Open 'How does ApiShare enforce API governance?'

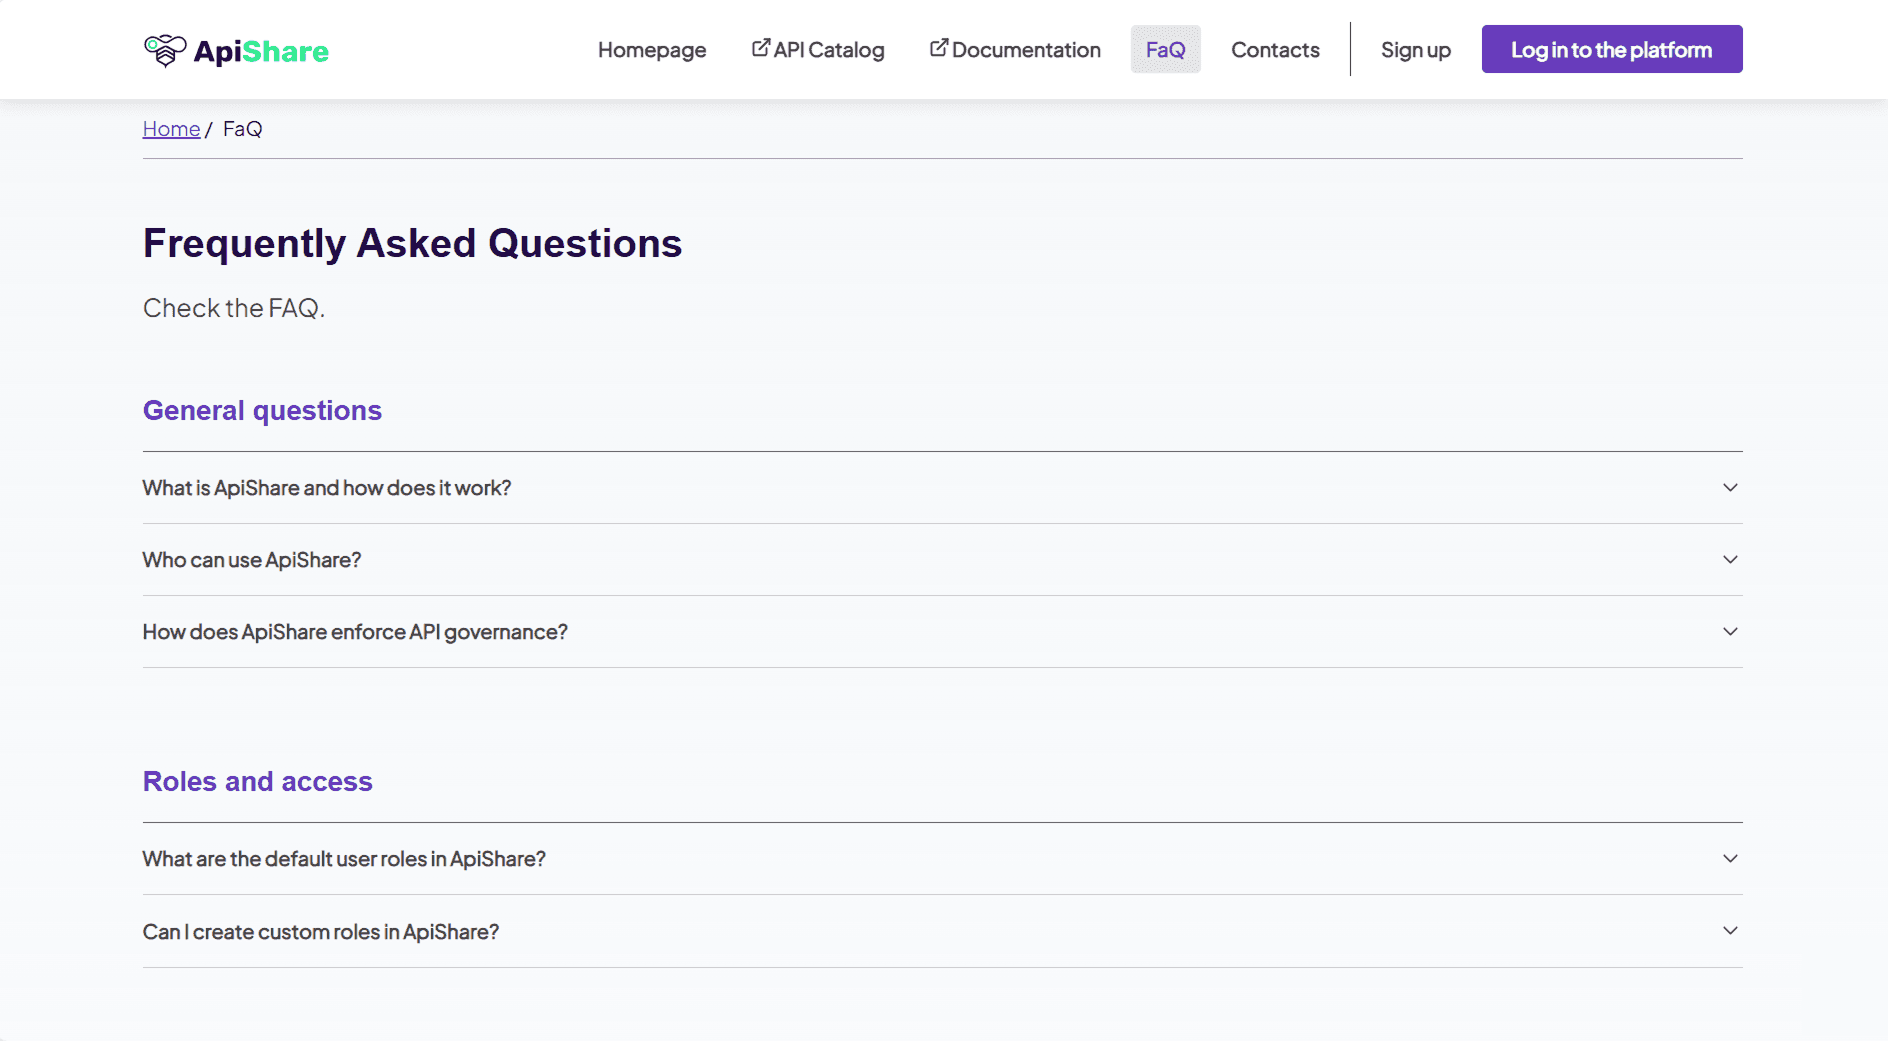click(942, 632)
